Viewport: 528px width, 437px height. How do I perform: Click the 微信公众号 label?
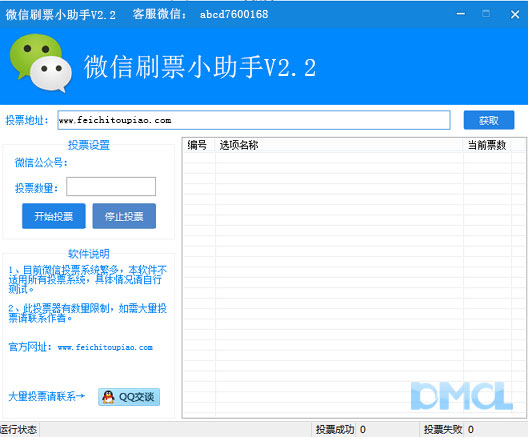[41, 163]
